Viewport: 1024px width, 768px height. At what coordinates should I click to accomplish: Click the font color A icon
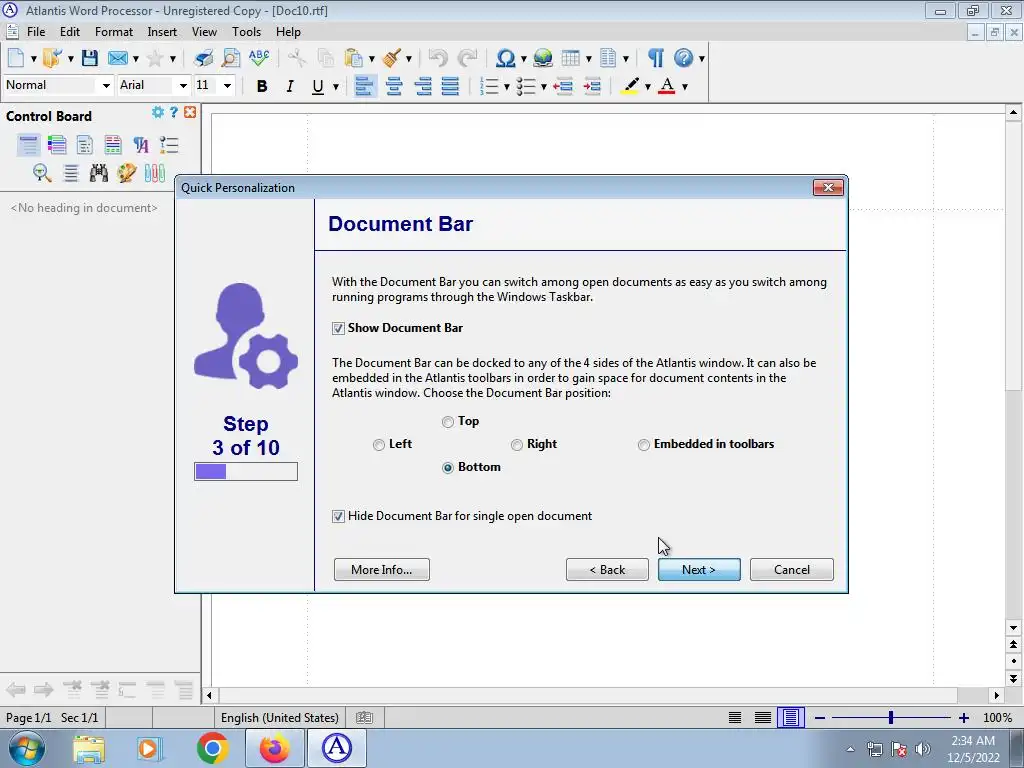coord(667,86)
